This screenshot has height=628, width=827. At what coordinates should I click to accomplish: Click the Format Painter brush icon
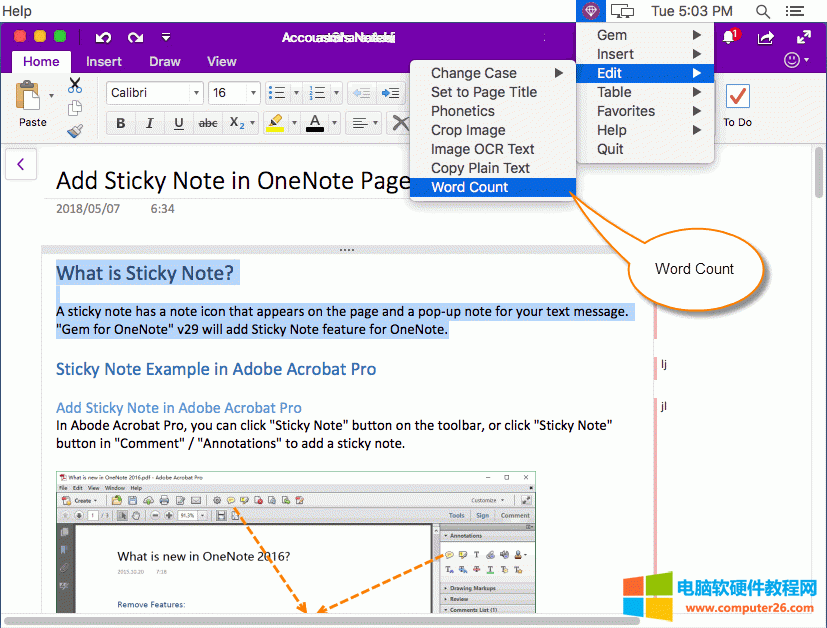[75, 130]
